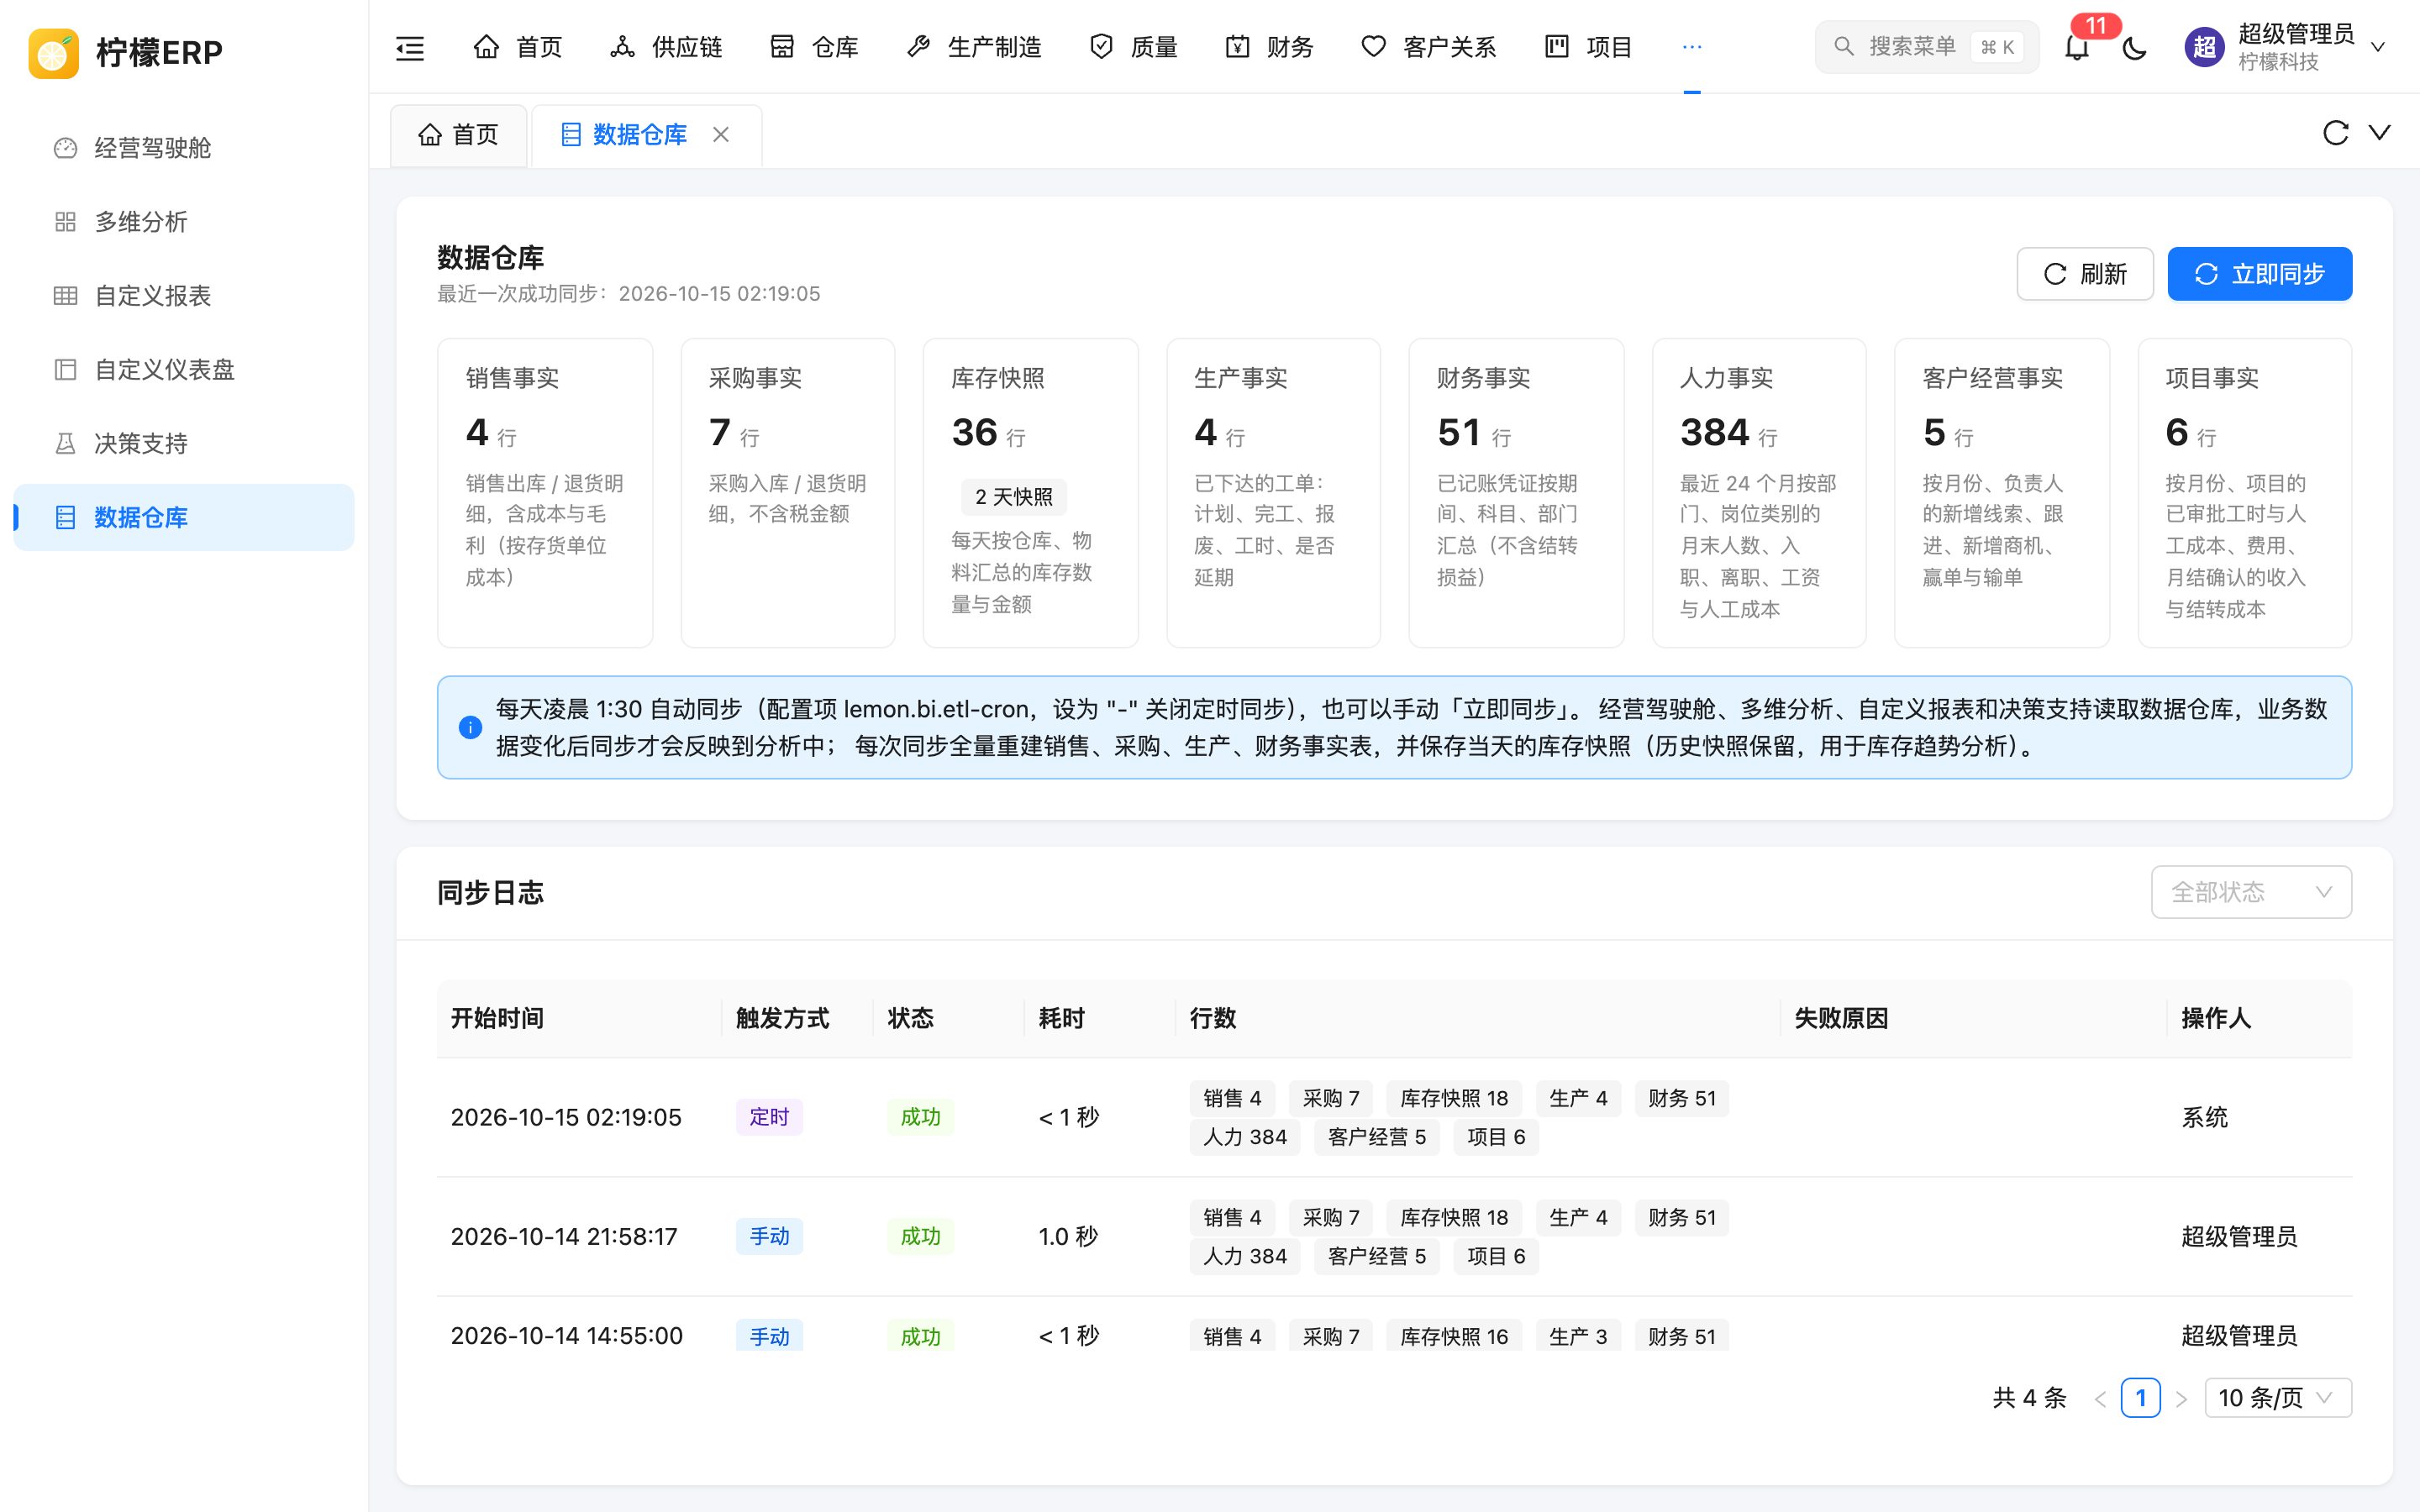Go to the next page arrow
This screenshot has width=2420, height=1512.
[2182, 1399]
